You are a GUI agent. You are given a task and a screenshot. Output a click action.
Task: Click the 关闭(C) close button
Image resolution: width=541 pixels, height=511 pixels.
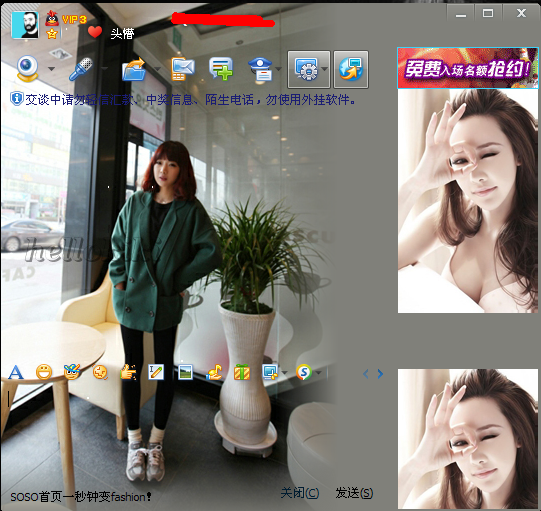point(300,493)
